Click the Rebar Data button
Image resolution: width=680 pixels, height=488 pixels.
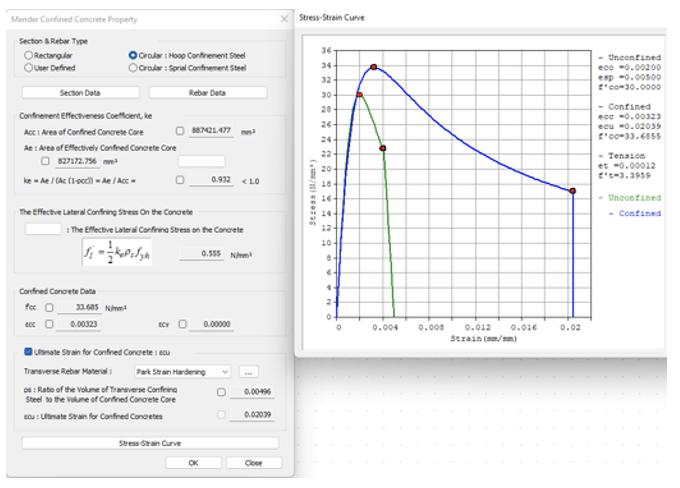[x=207, y=93]
